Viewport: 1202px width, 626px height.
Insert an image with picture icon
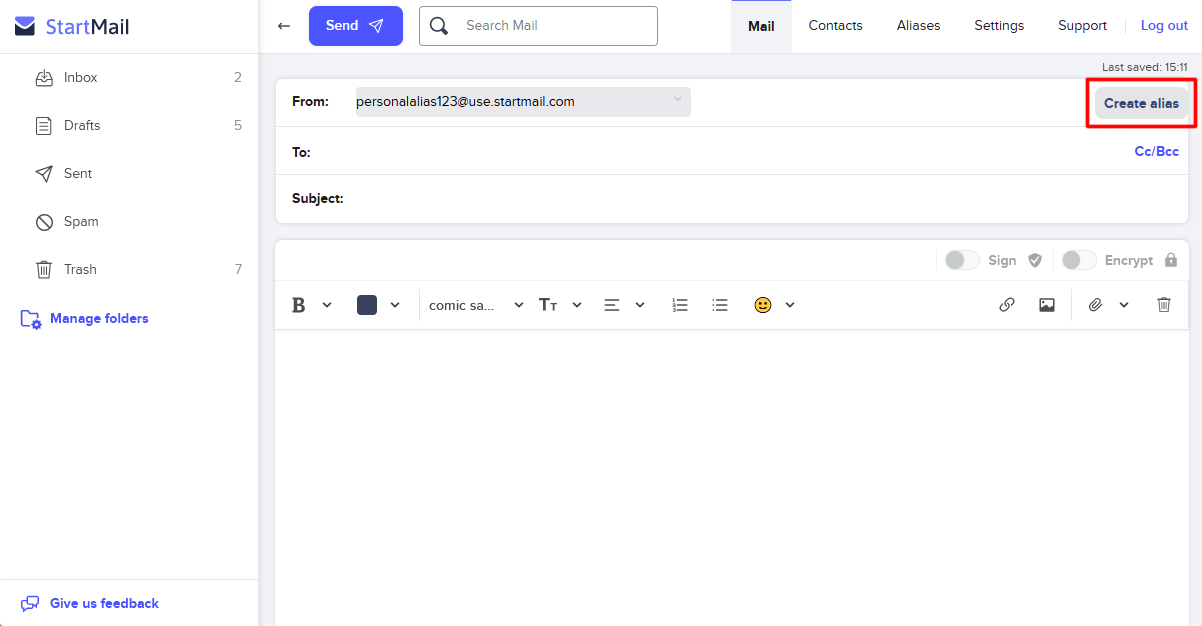tap(1047, 305)
